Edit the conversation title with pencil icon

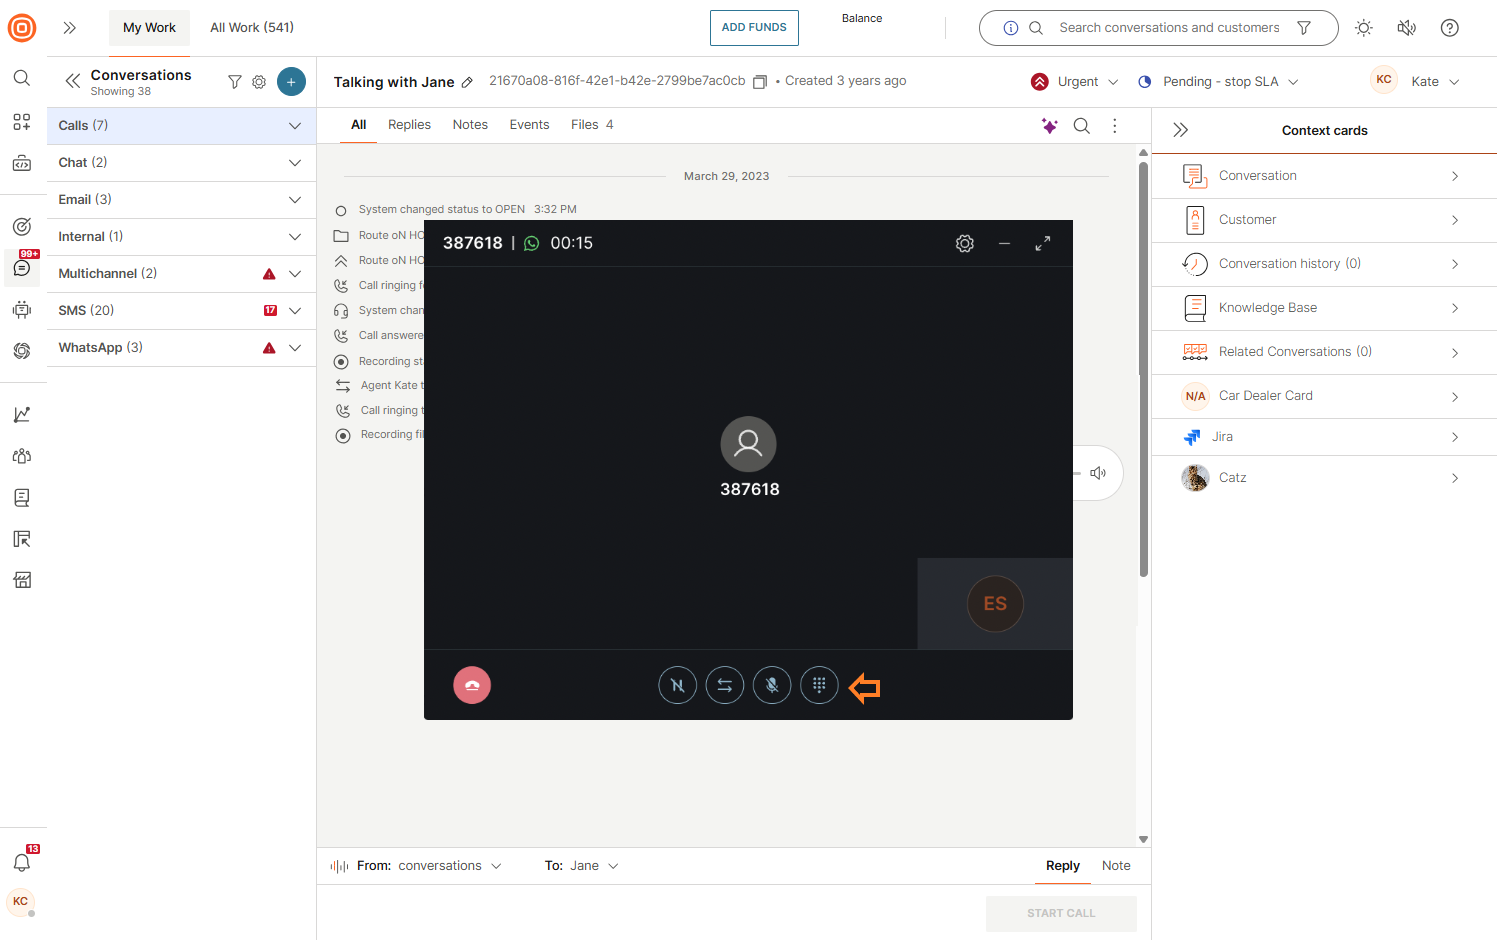click(x=467, y=83)
